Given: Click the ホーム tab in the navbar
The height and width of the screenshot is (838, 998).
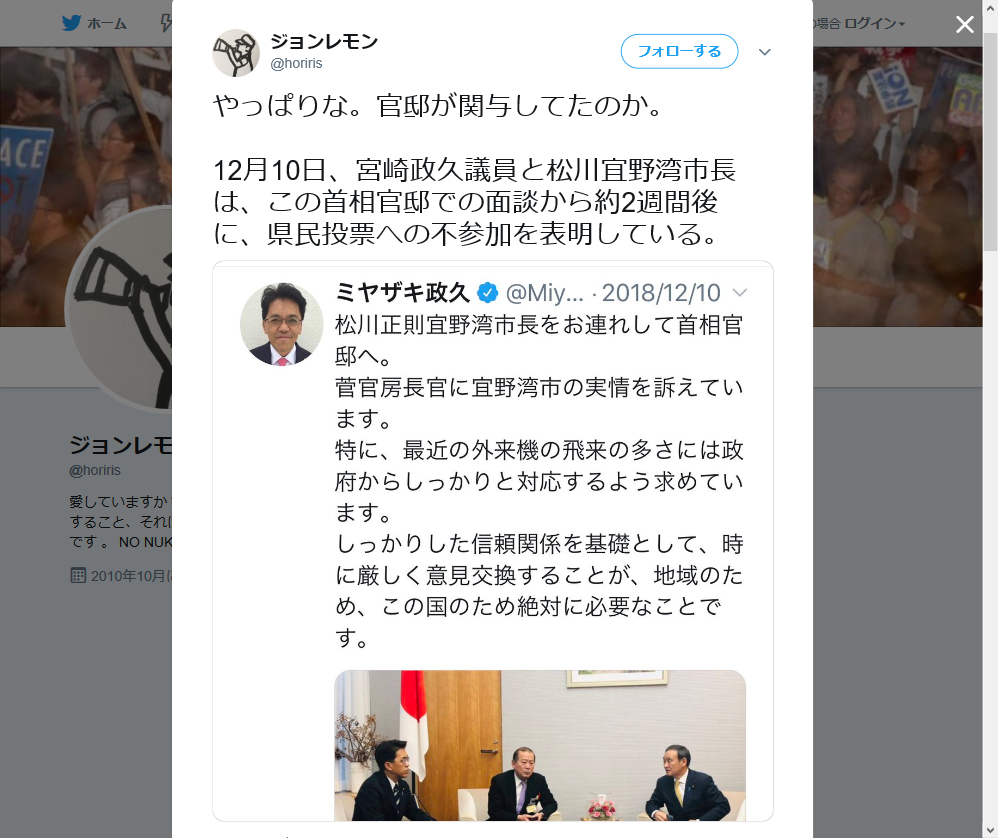Looking at the screenshot, I should [x=106, y=24].
